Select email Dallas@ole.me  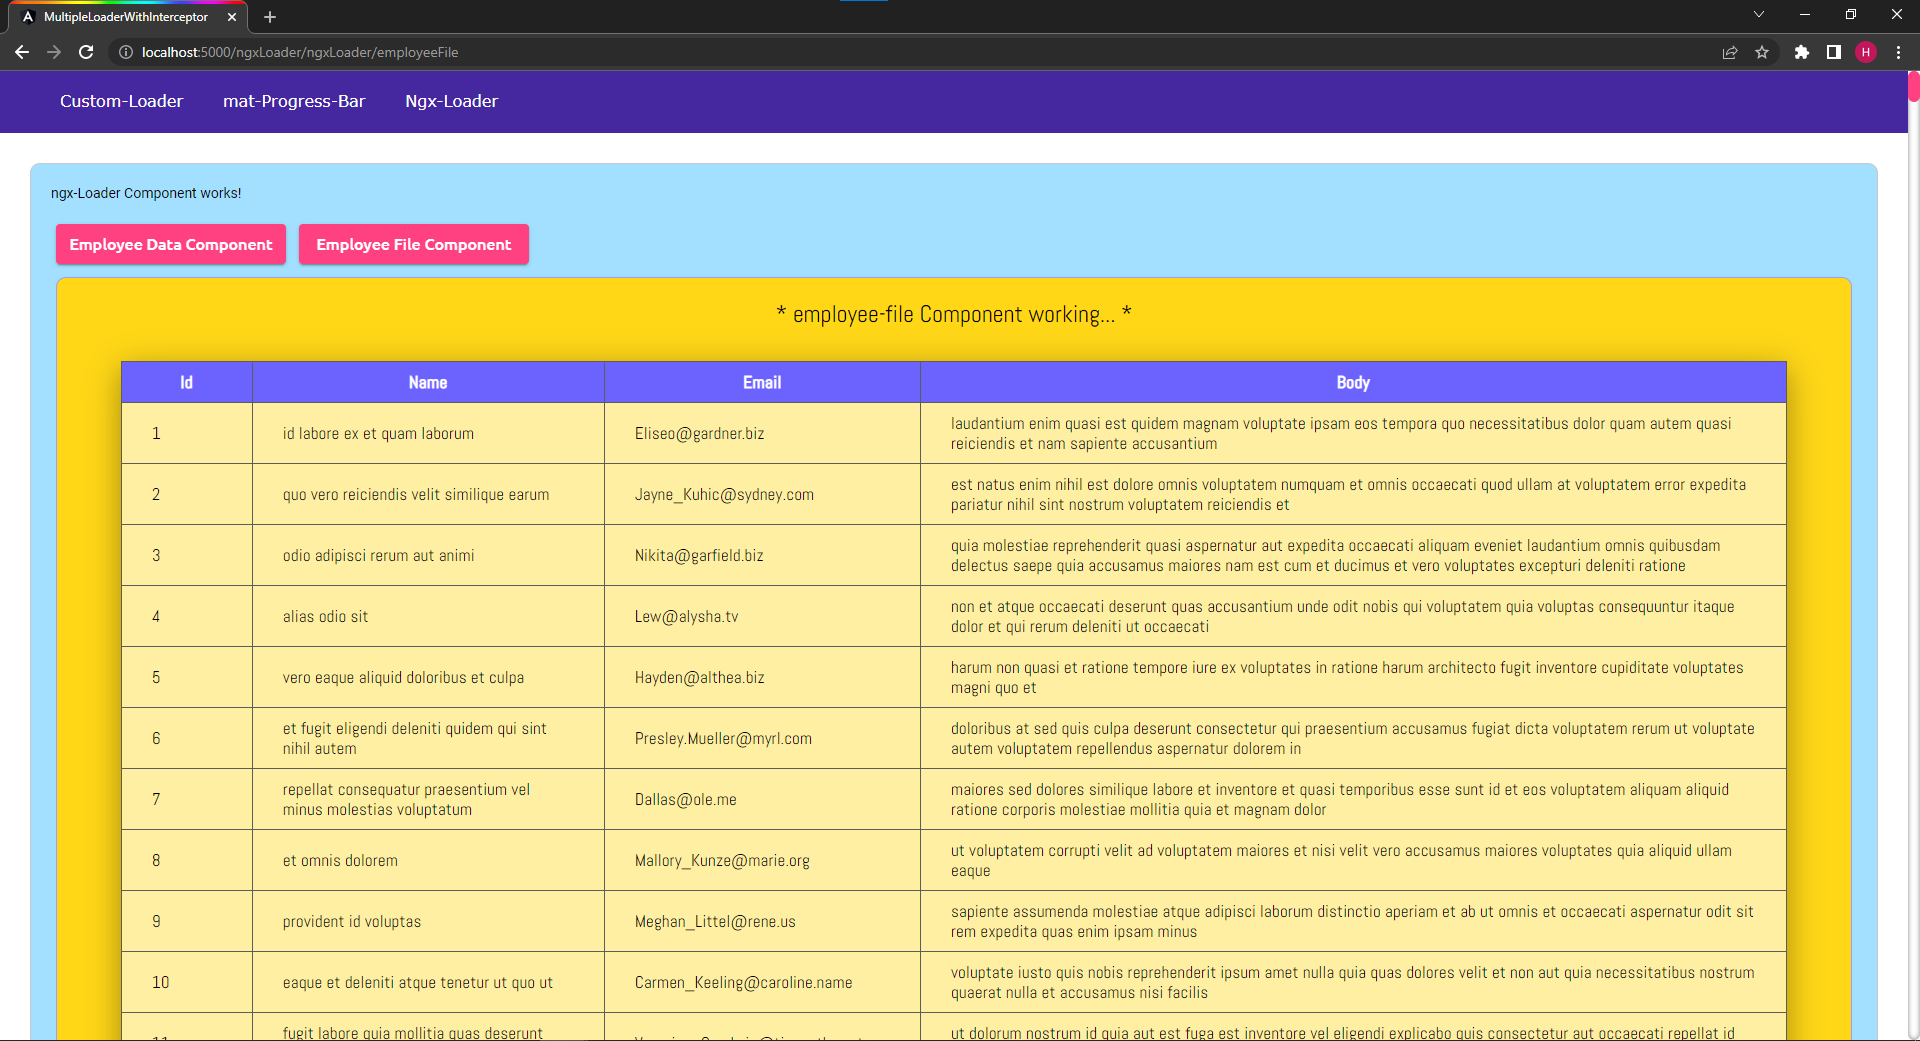point(685,799)
